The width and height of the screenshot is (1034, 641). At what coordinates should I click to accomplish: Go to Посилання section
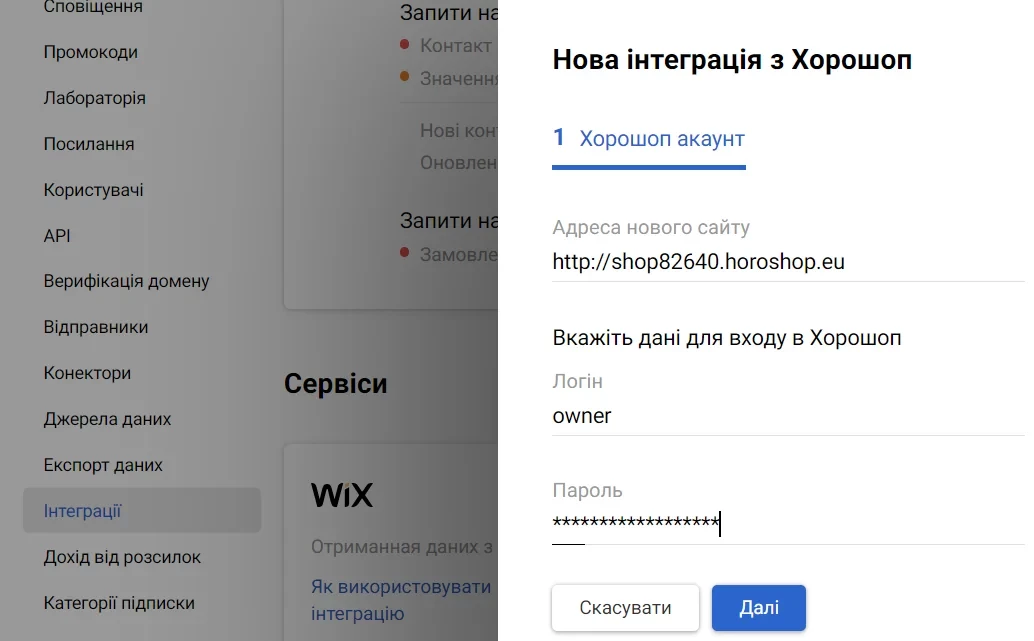click(x=89, y=144)
